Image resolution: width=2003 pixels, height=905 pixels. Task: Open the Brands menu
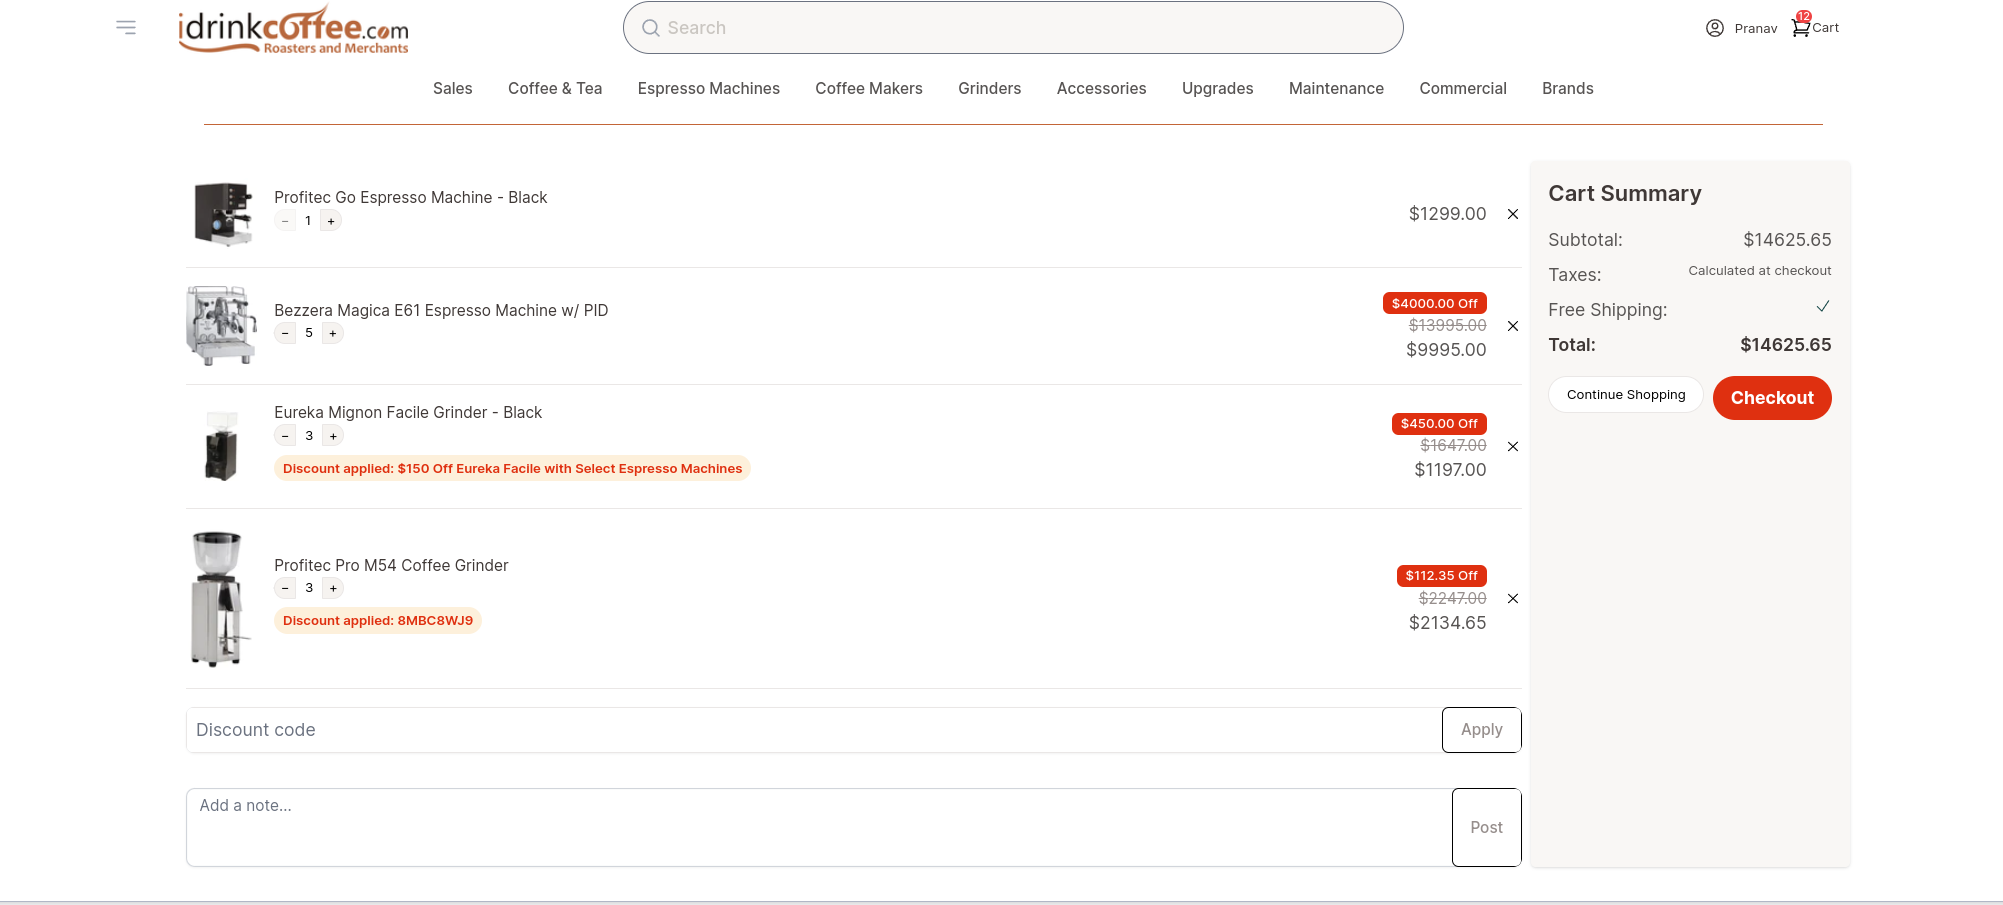click(x=1567, y=88)
